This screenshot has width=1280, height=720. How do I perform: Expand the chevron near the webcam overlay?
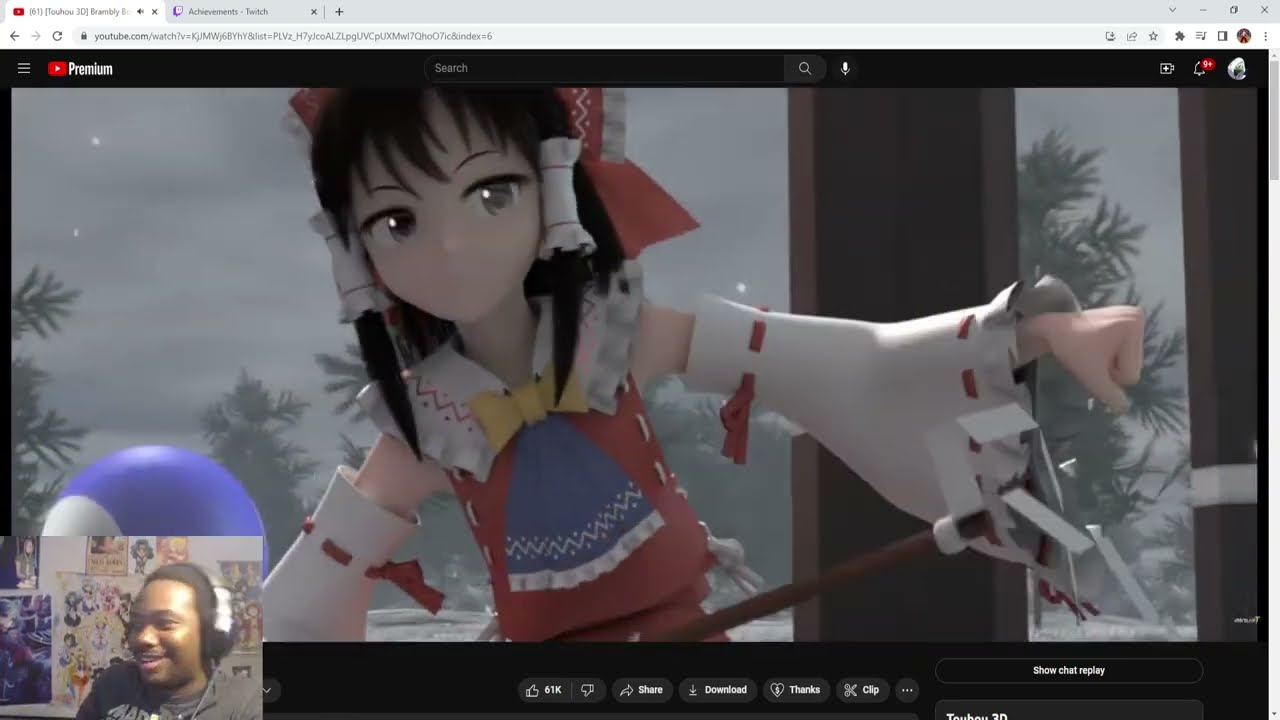[267, 690]
